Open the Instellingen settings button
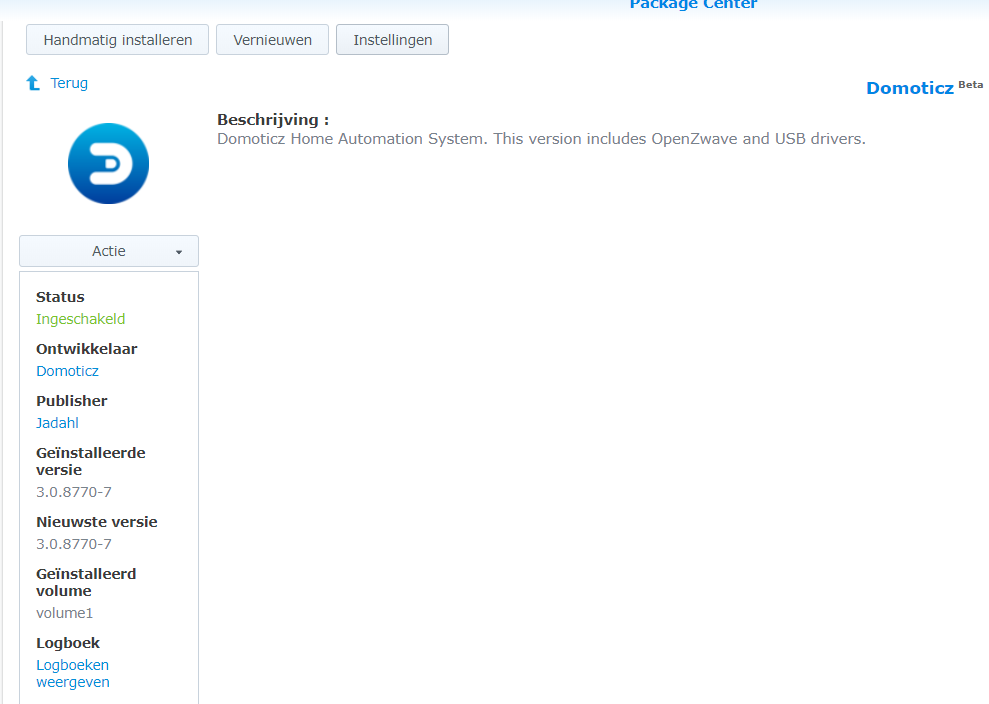Screen dimensions: 989x704 (392, 40)
